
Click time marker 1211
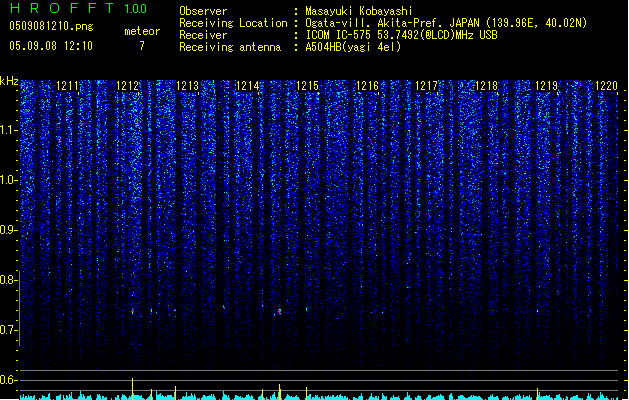(67, 86)
